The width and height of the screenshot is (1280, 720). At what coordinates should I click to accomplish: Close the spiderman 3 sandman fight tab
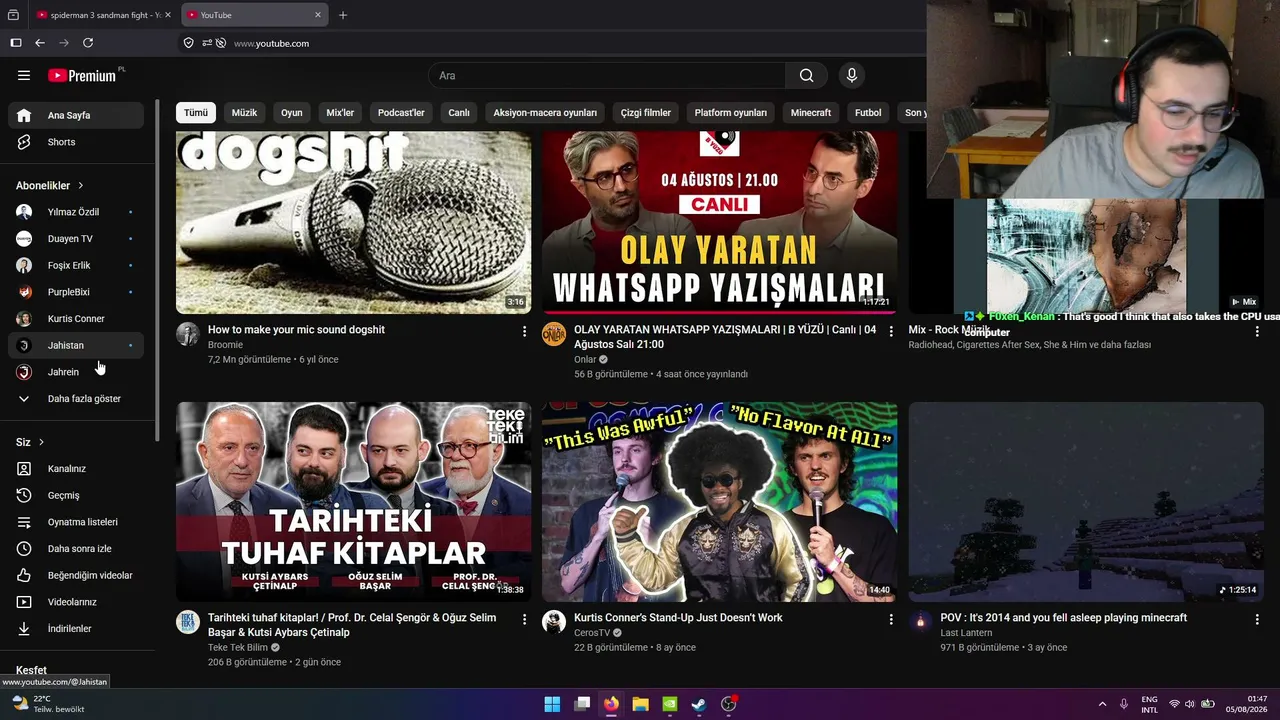click(x=168, y=15)
